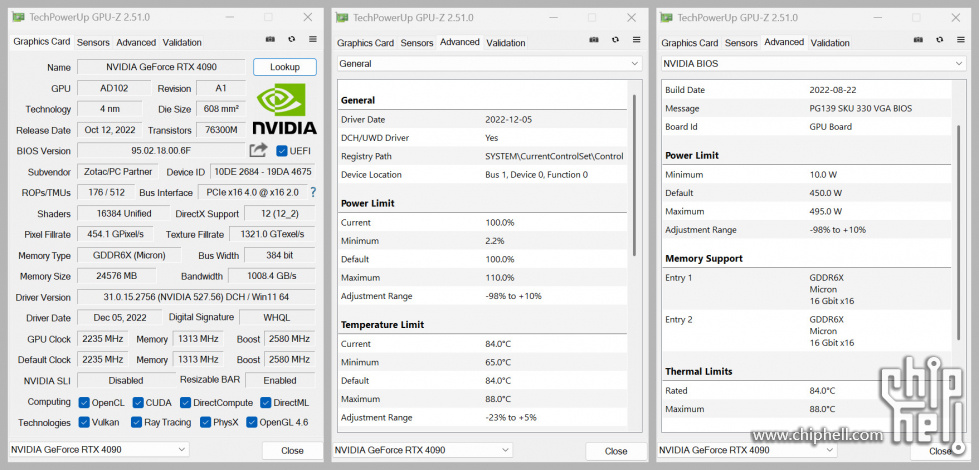Click the Bus Interface question mark icon

point(313,192)
